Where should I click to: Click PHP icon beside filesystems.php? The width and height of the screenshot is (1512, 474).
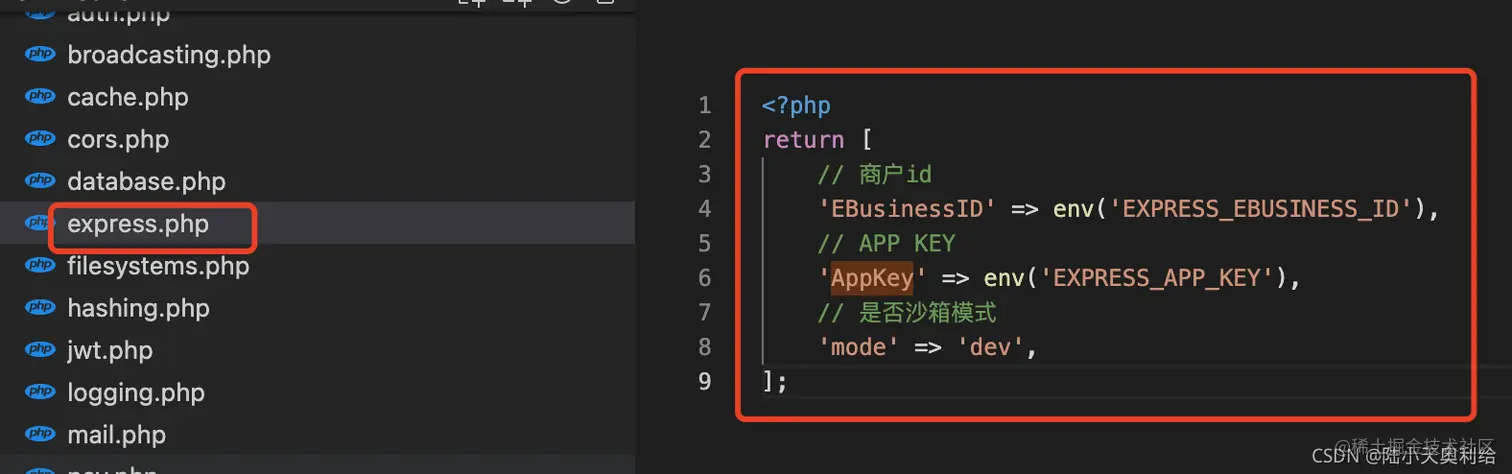pos(40,266)
